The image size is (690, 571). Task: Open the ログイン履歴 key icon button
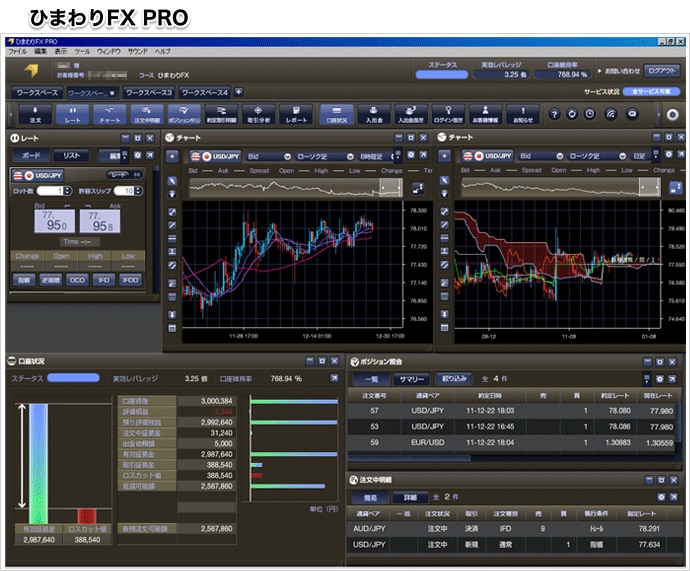(448, 114)
